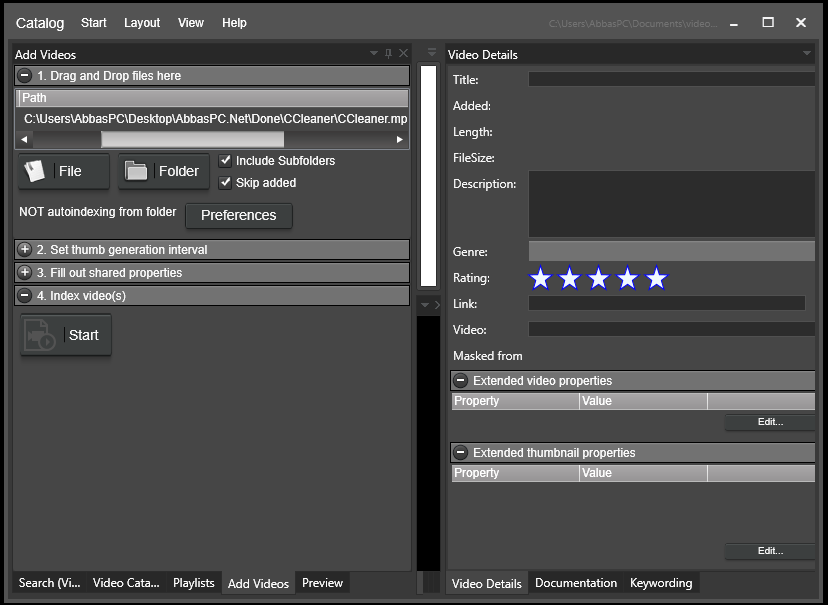Expand Set thumb generation interval section
The height and width of the screenshot is (605, 828).
pos(24,249)
